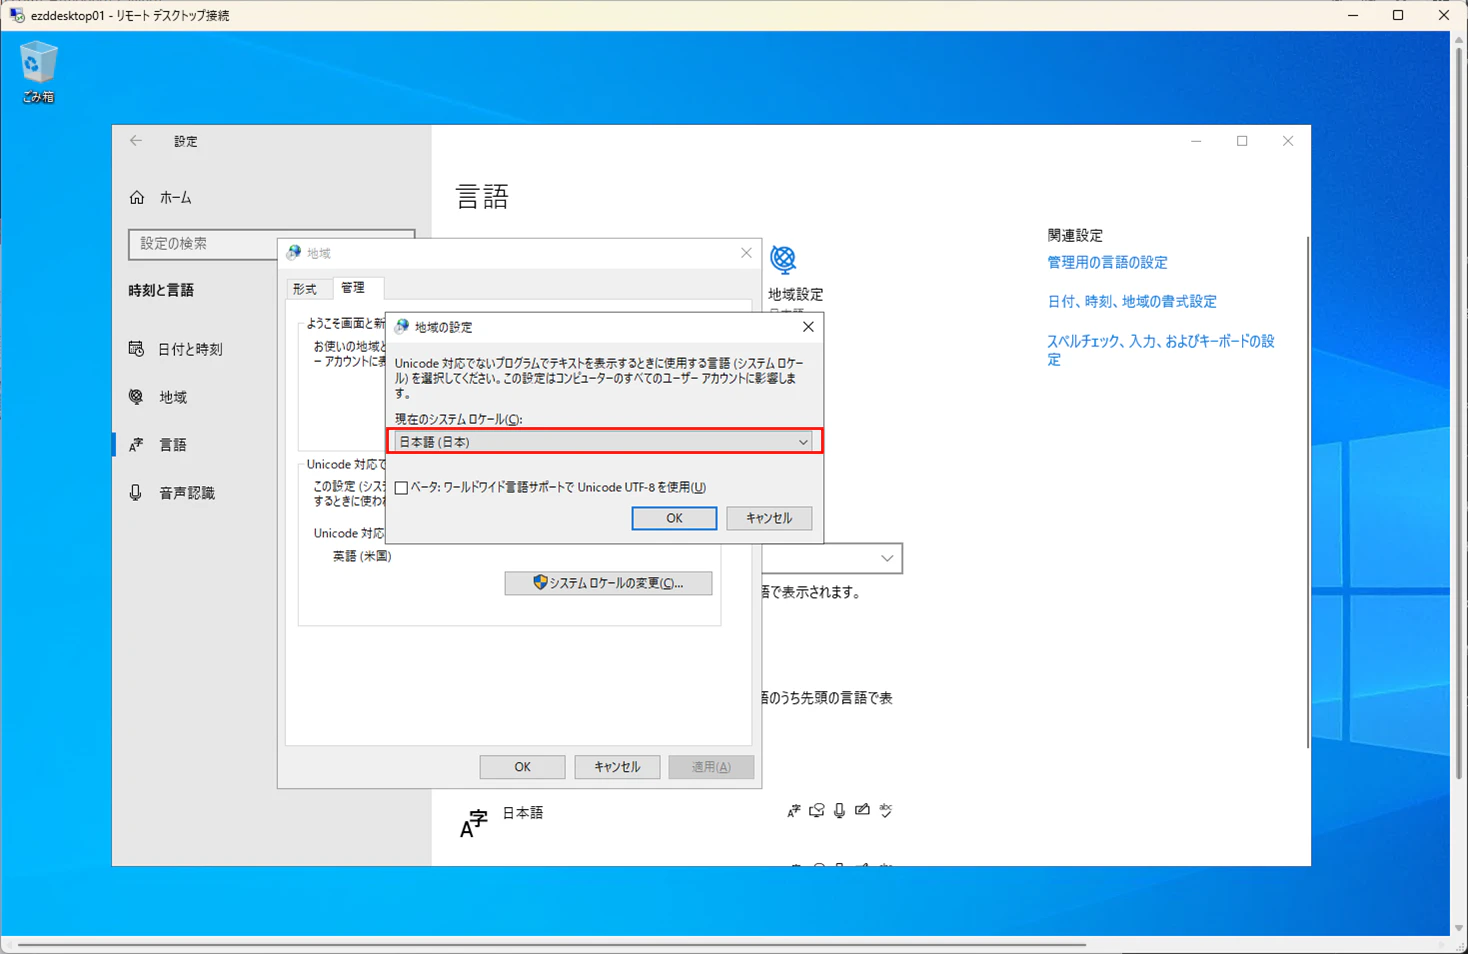Click the 英語 (米国) locale text

click(362, 556)
